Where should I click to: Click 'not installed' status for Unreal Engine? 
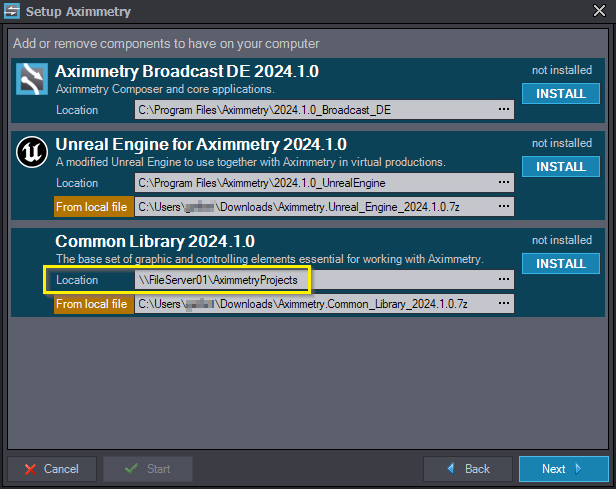point(562,143)
